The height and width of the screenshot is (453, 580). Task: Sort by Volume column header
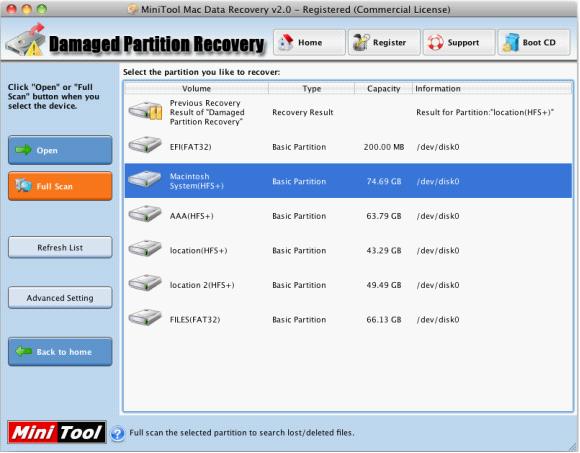(196, 89)
